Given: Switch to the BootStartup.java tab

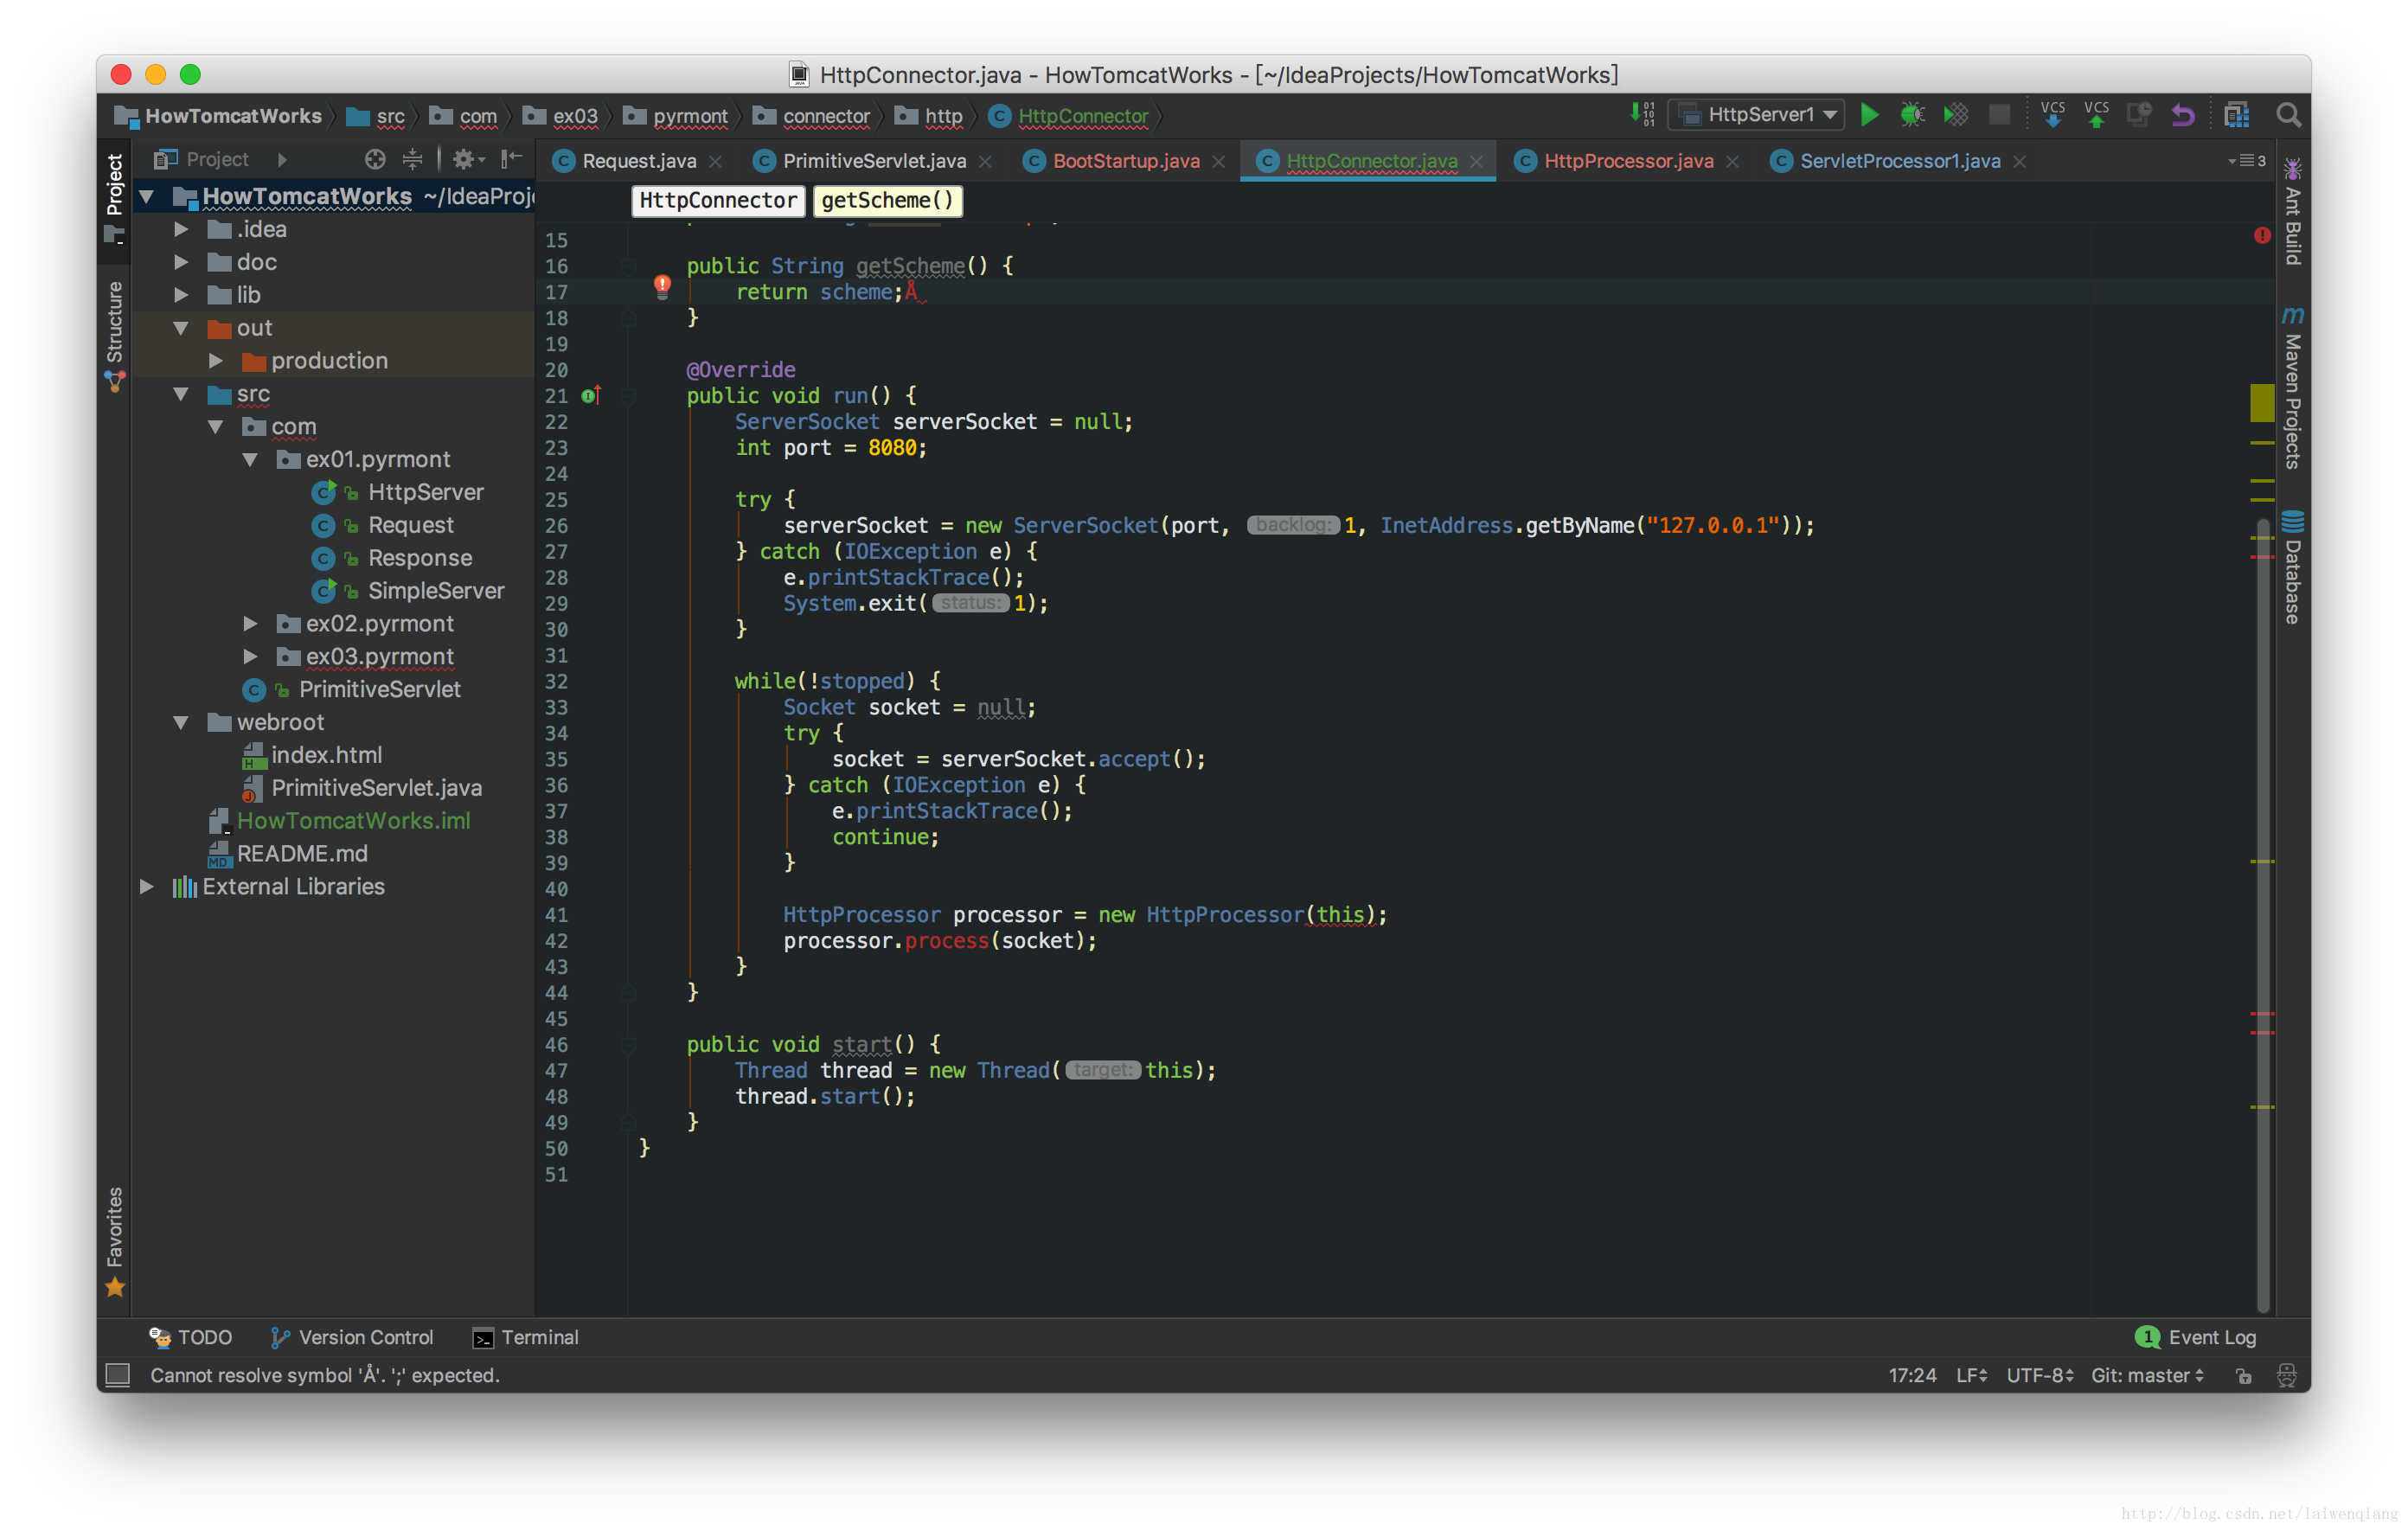Looking at the screenshot, I should (1126, 160).
